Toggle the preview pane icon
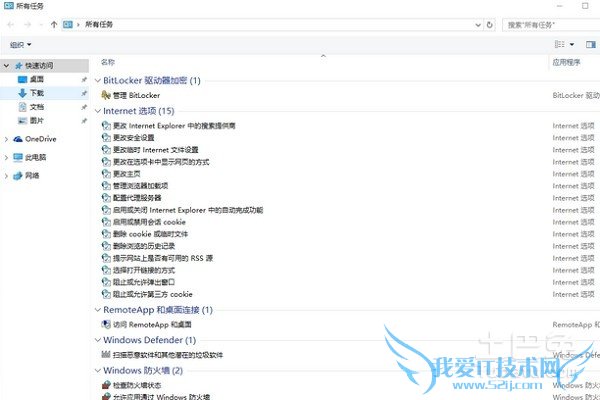Screen dimensions: 600x400 (x=590, y=45)
